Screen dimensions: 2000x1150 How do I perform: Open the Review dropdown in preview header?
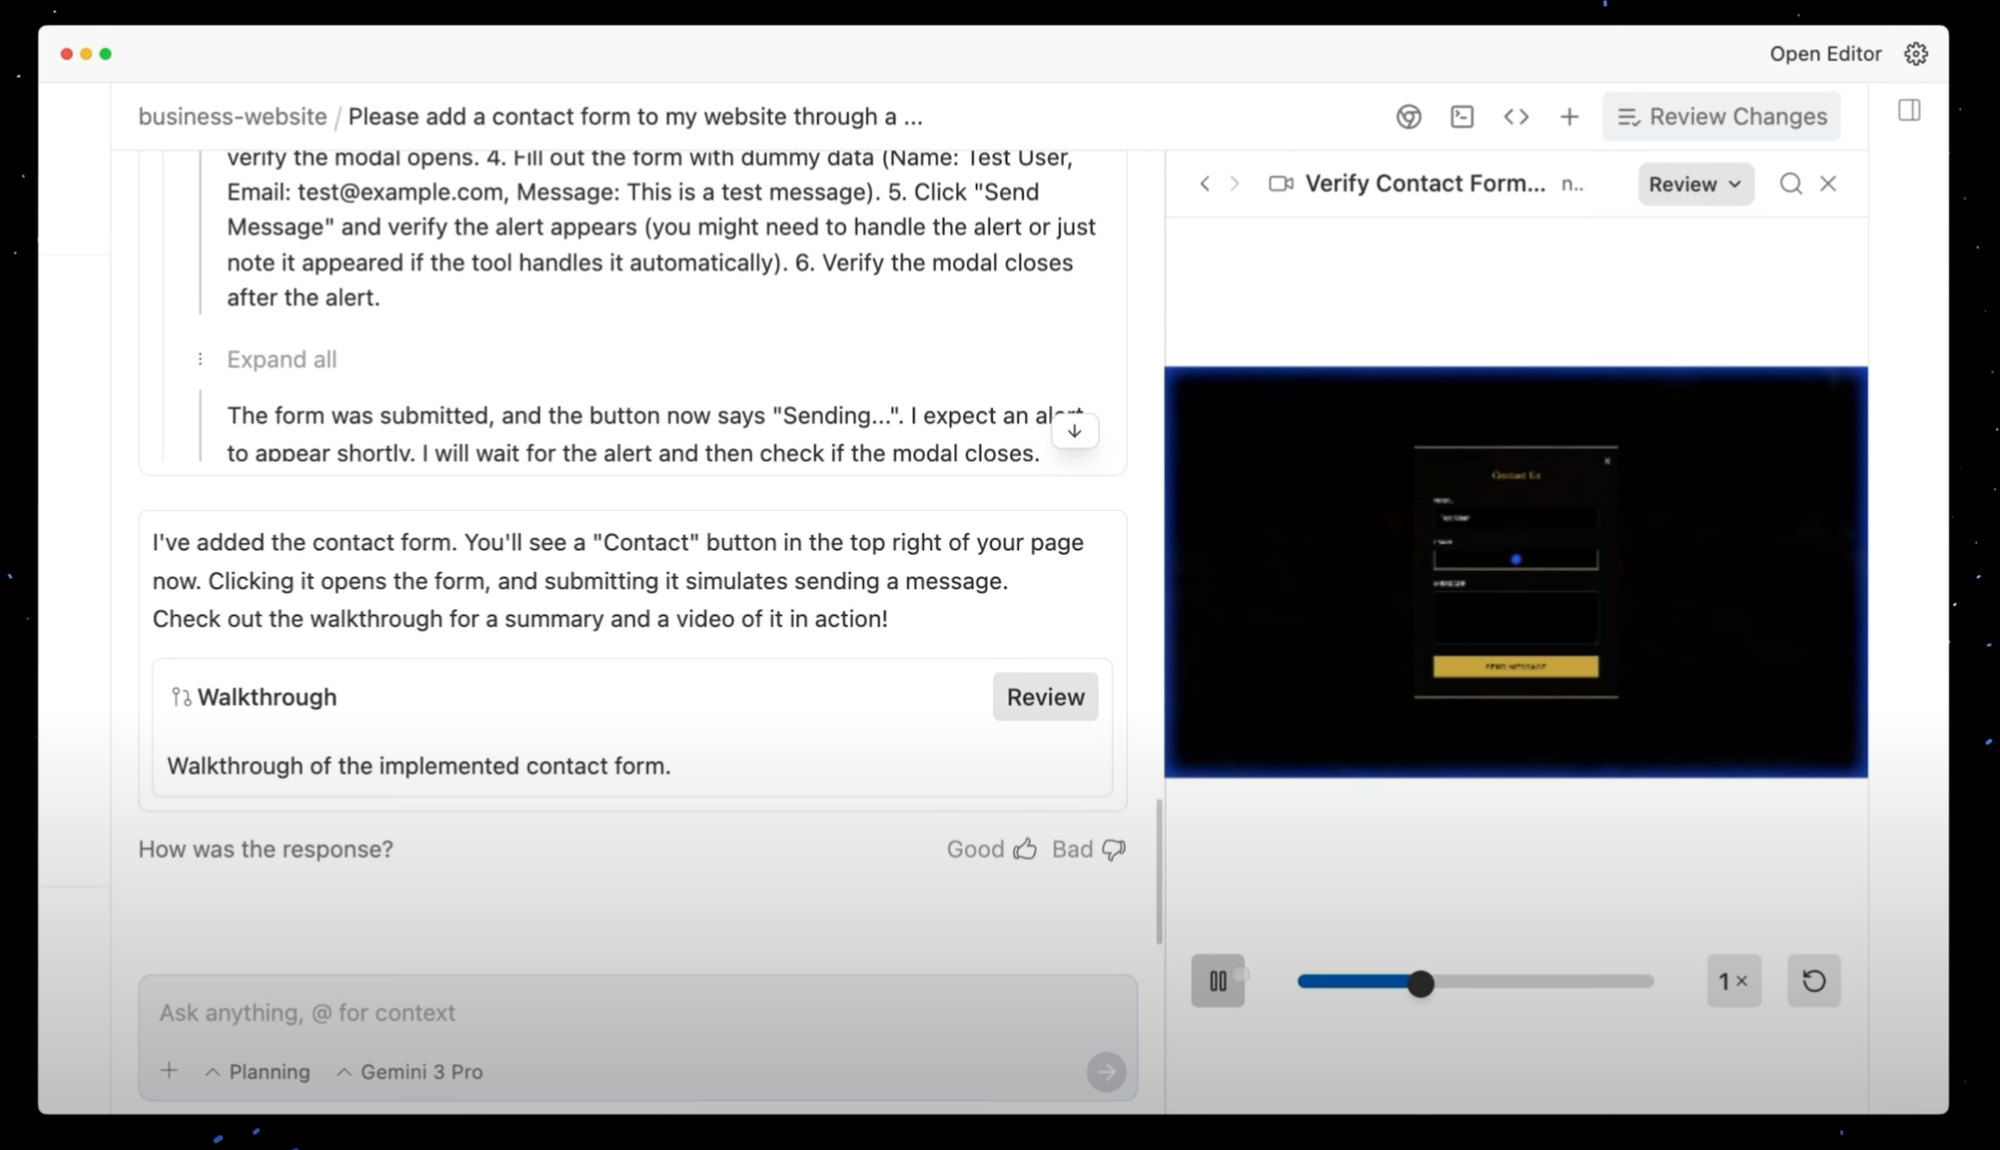1695,184
